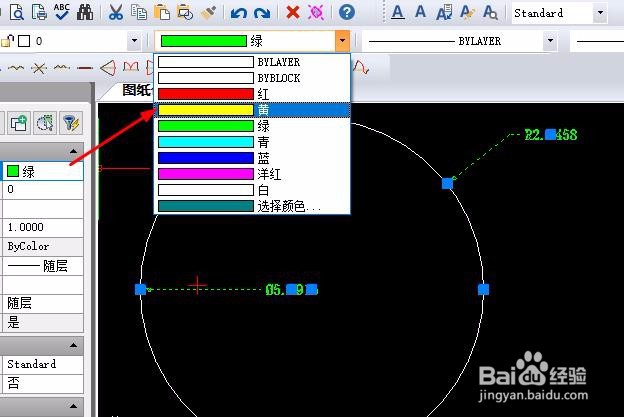Activate Match Properties brush
The image size is (624, 417).
tap(209, 12)
